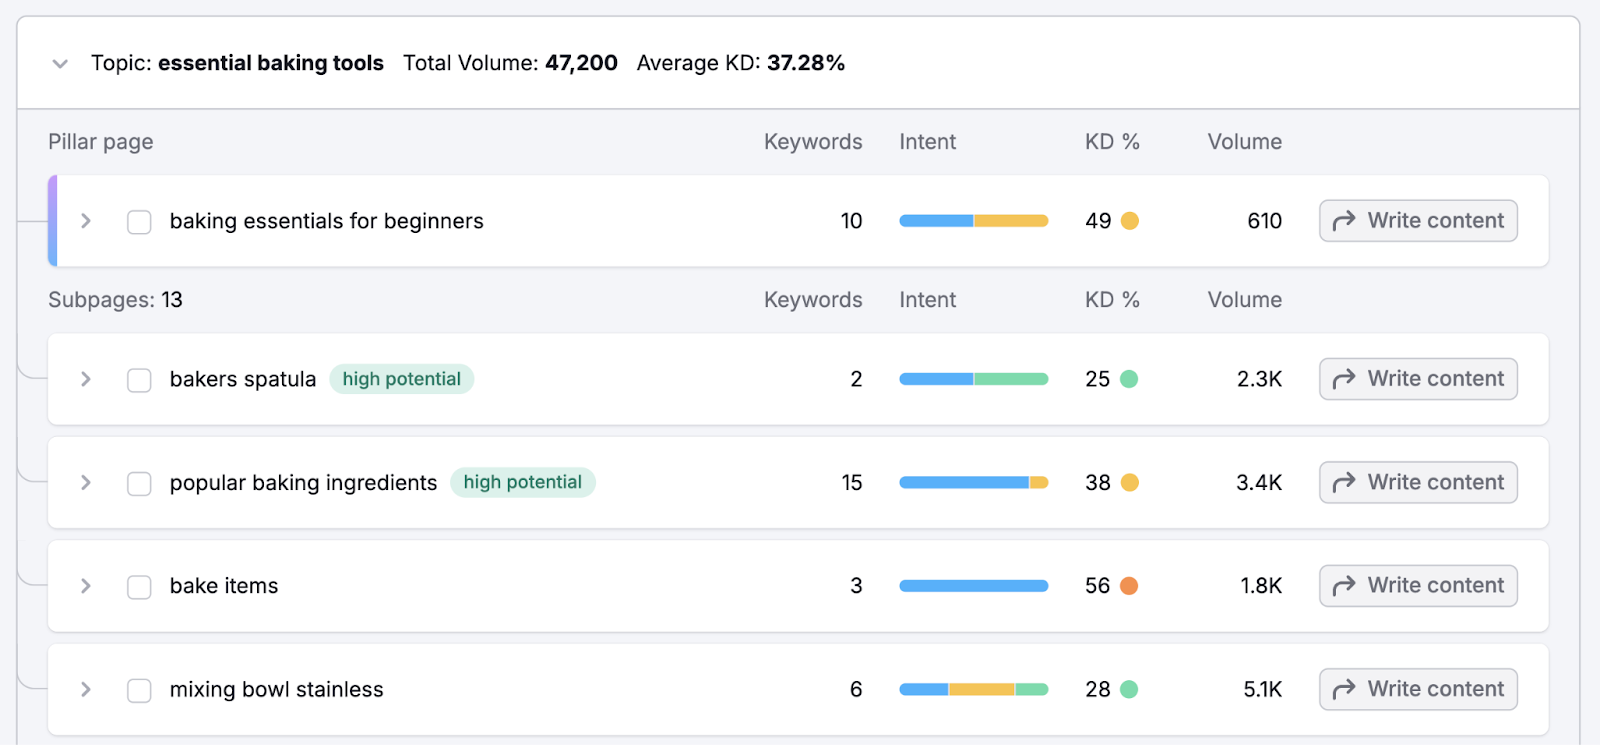The width and height of the screenshot is (1600, 745).
Task: Click the Subpages Volume column header
Action: tap(1244, 300)
